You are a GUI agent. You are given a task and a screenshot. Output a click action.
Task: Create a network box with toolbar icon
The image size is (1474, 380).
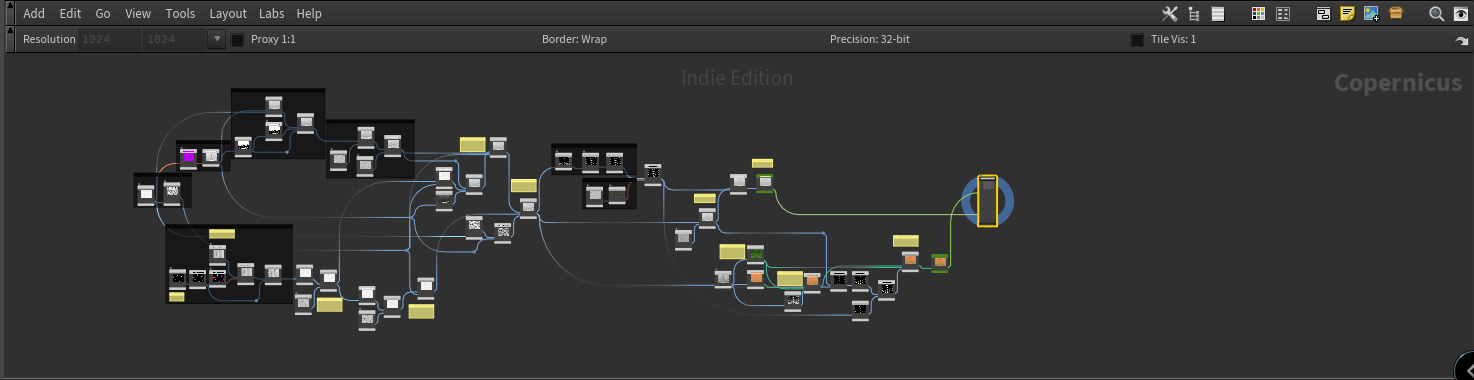click(1323, 14)
